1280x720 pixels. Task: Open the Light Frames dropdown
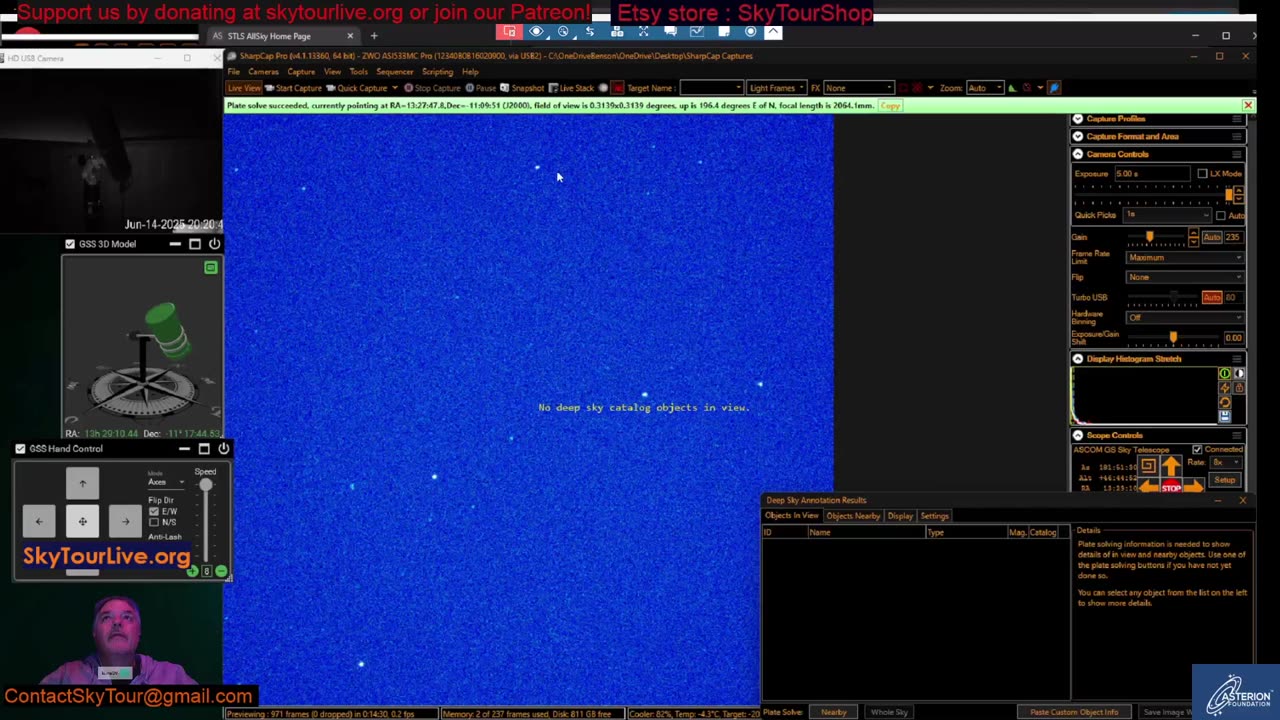(776, 88)
